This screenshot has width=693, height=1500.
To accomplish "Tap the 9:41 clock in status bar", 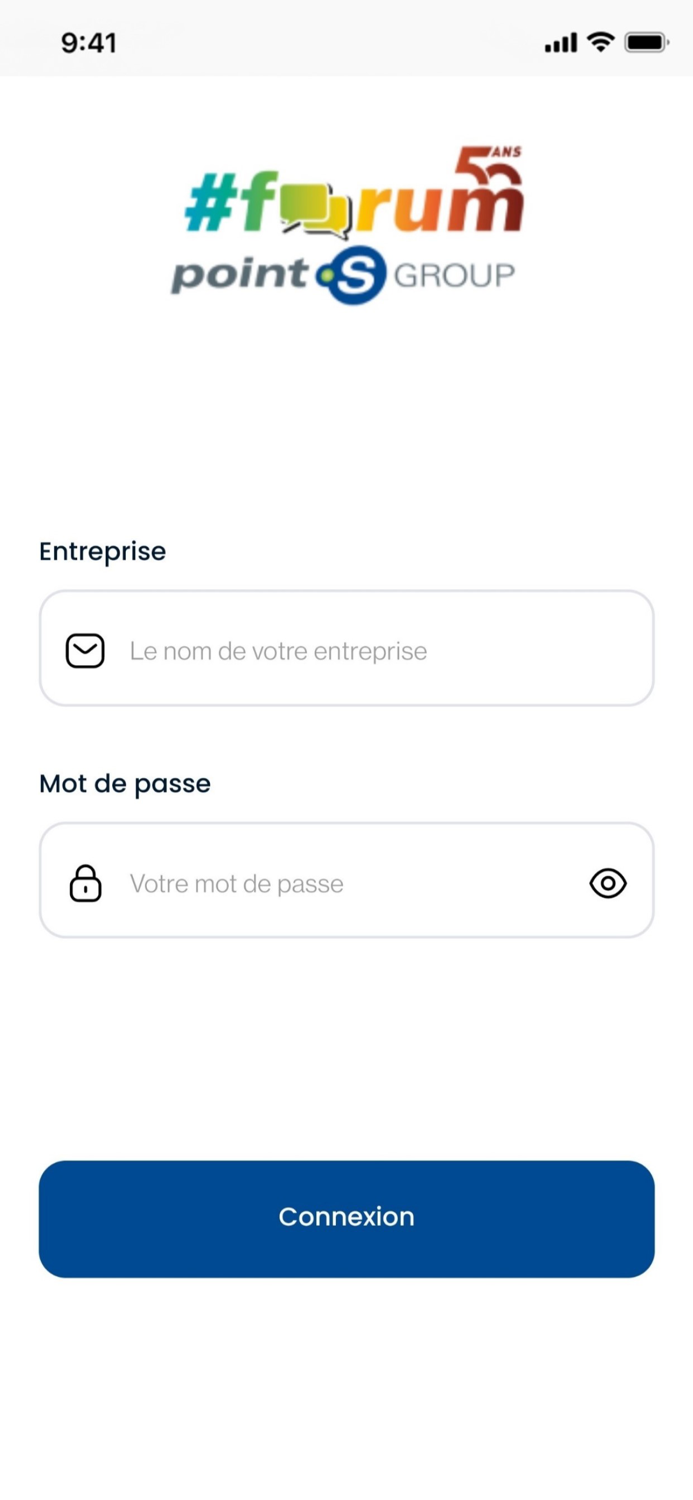I will click(x=89, y=43).
